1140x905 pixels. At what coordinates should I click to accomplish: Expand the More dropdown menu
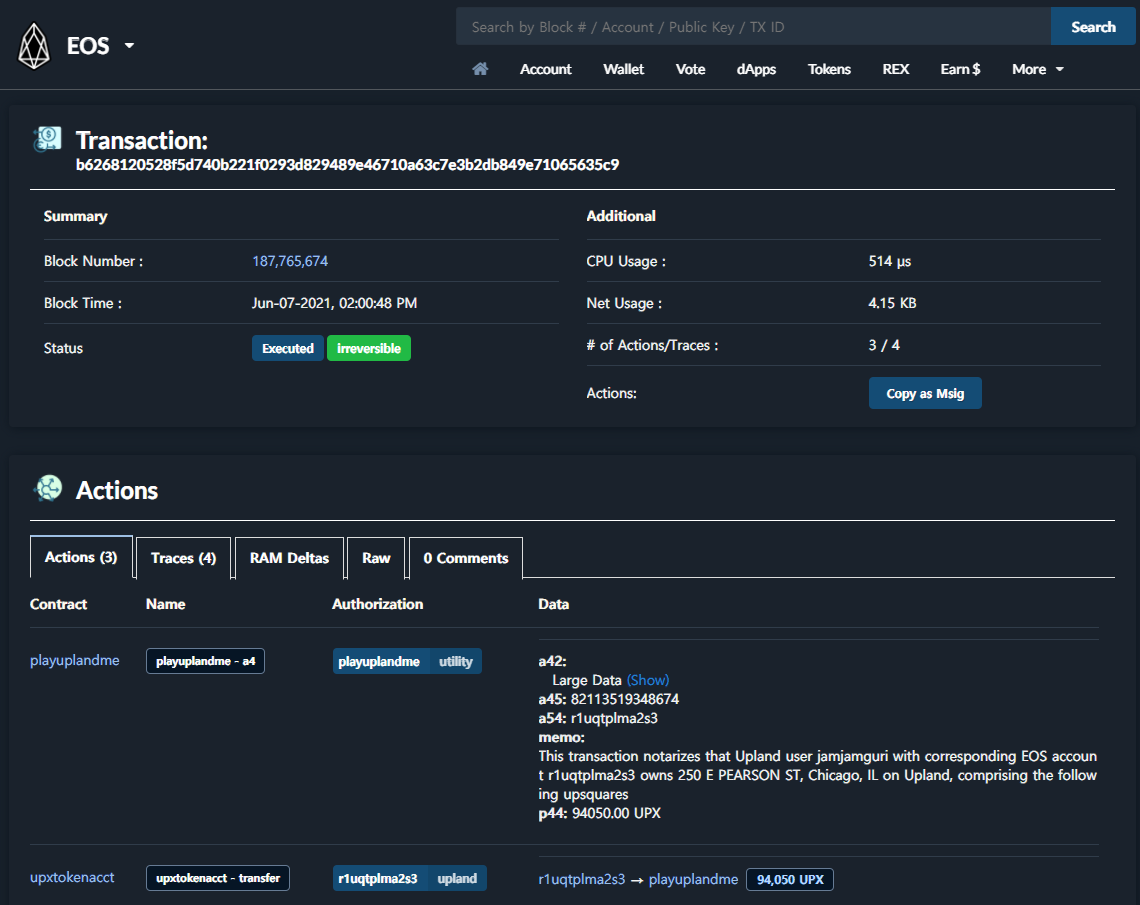click(1037, 69)
